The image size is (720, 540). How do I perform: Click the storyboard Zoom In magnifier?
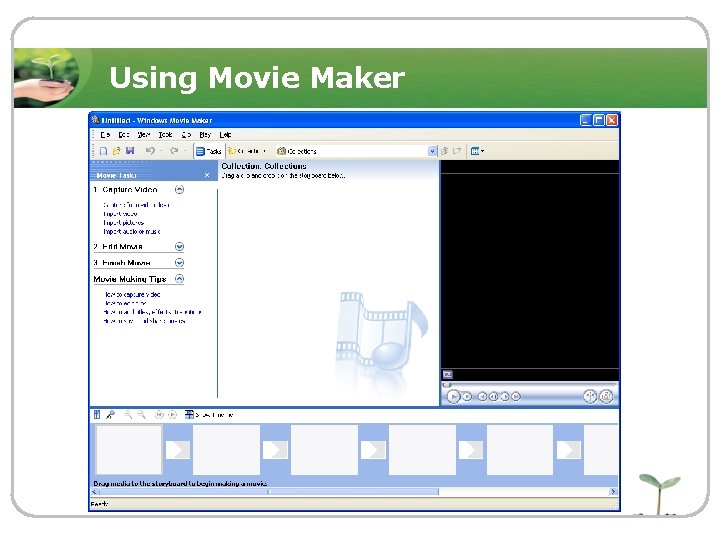click(128, 415)
